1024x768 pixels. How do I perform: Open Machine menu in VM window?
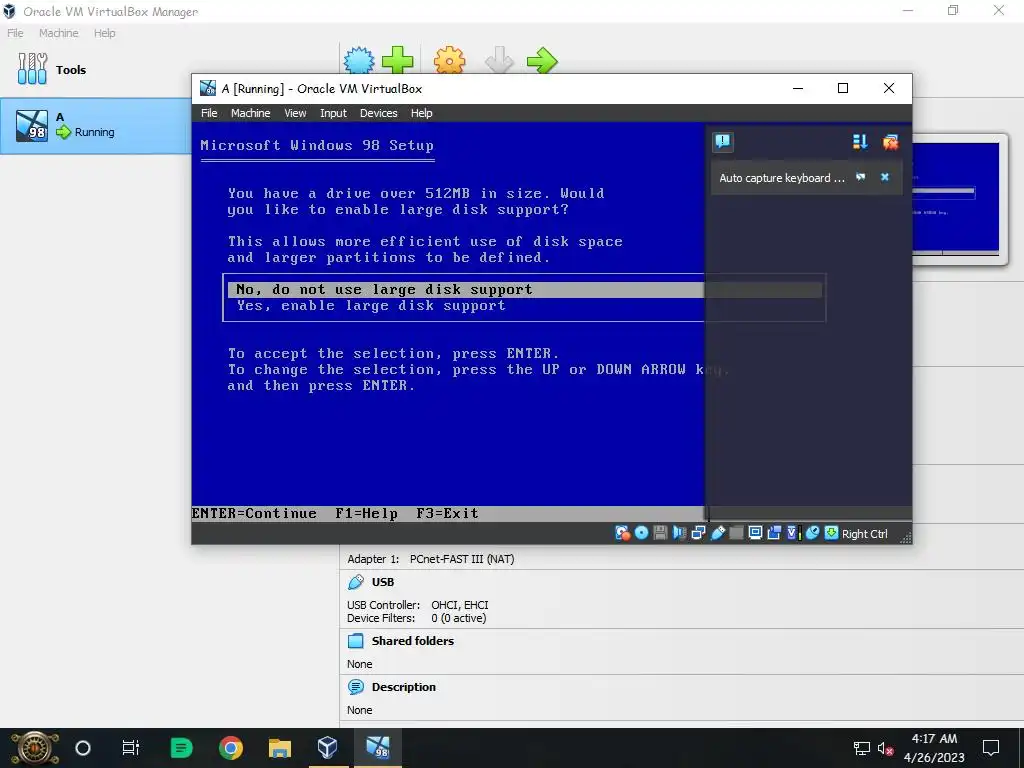point(250,113)
